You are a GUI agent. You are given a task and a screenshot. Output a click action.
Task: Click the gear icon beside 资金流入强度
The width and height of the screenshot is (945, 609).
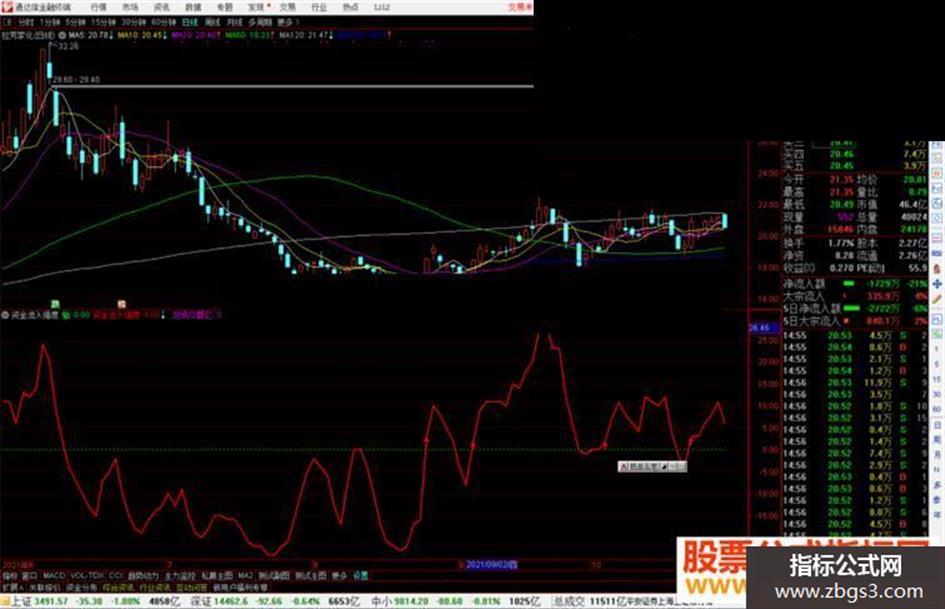tap(5, 315)
